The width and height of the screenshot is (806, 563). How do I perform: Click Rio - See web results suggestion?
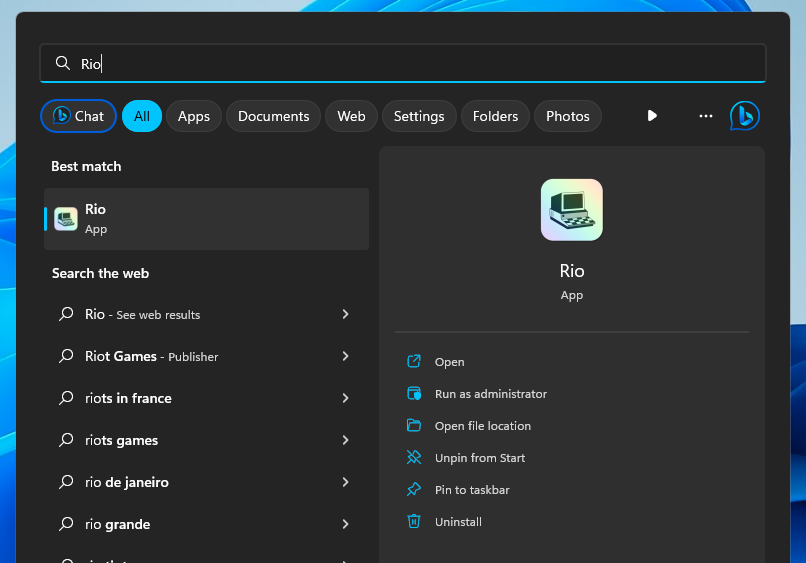click(207, 314)
